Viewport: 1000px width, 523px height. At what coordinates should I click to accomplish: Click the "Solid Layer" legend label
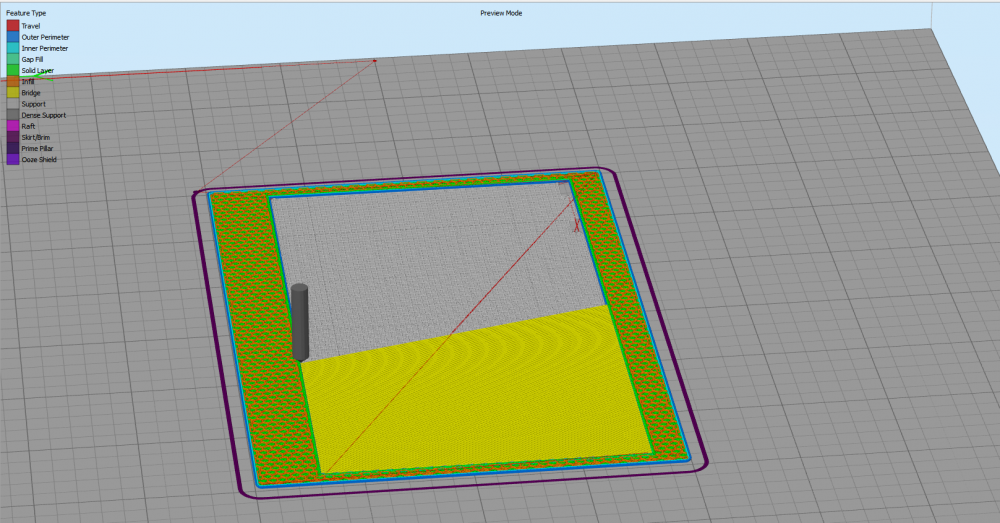[38, 71]
